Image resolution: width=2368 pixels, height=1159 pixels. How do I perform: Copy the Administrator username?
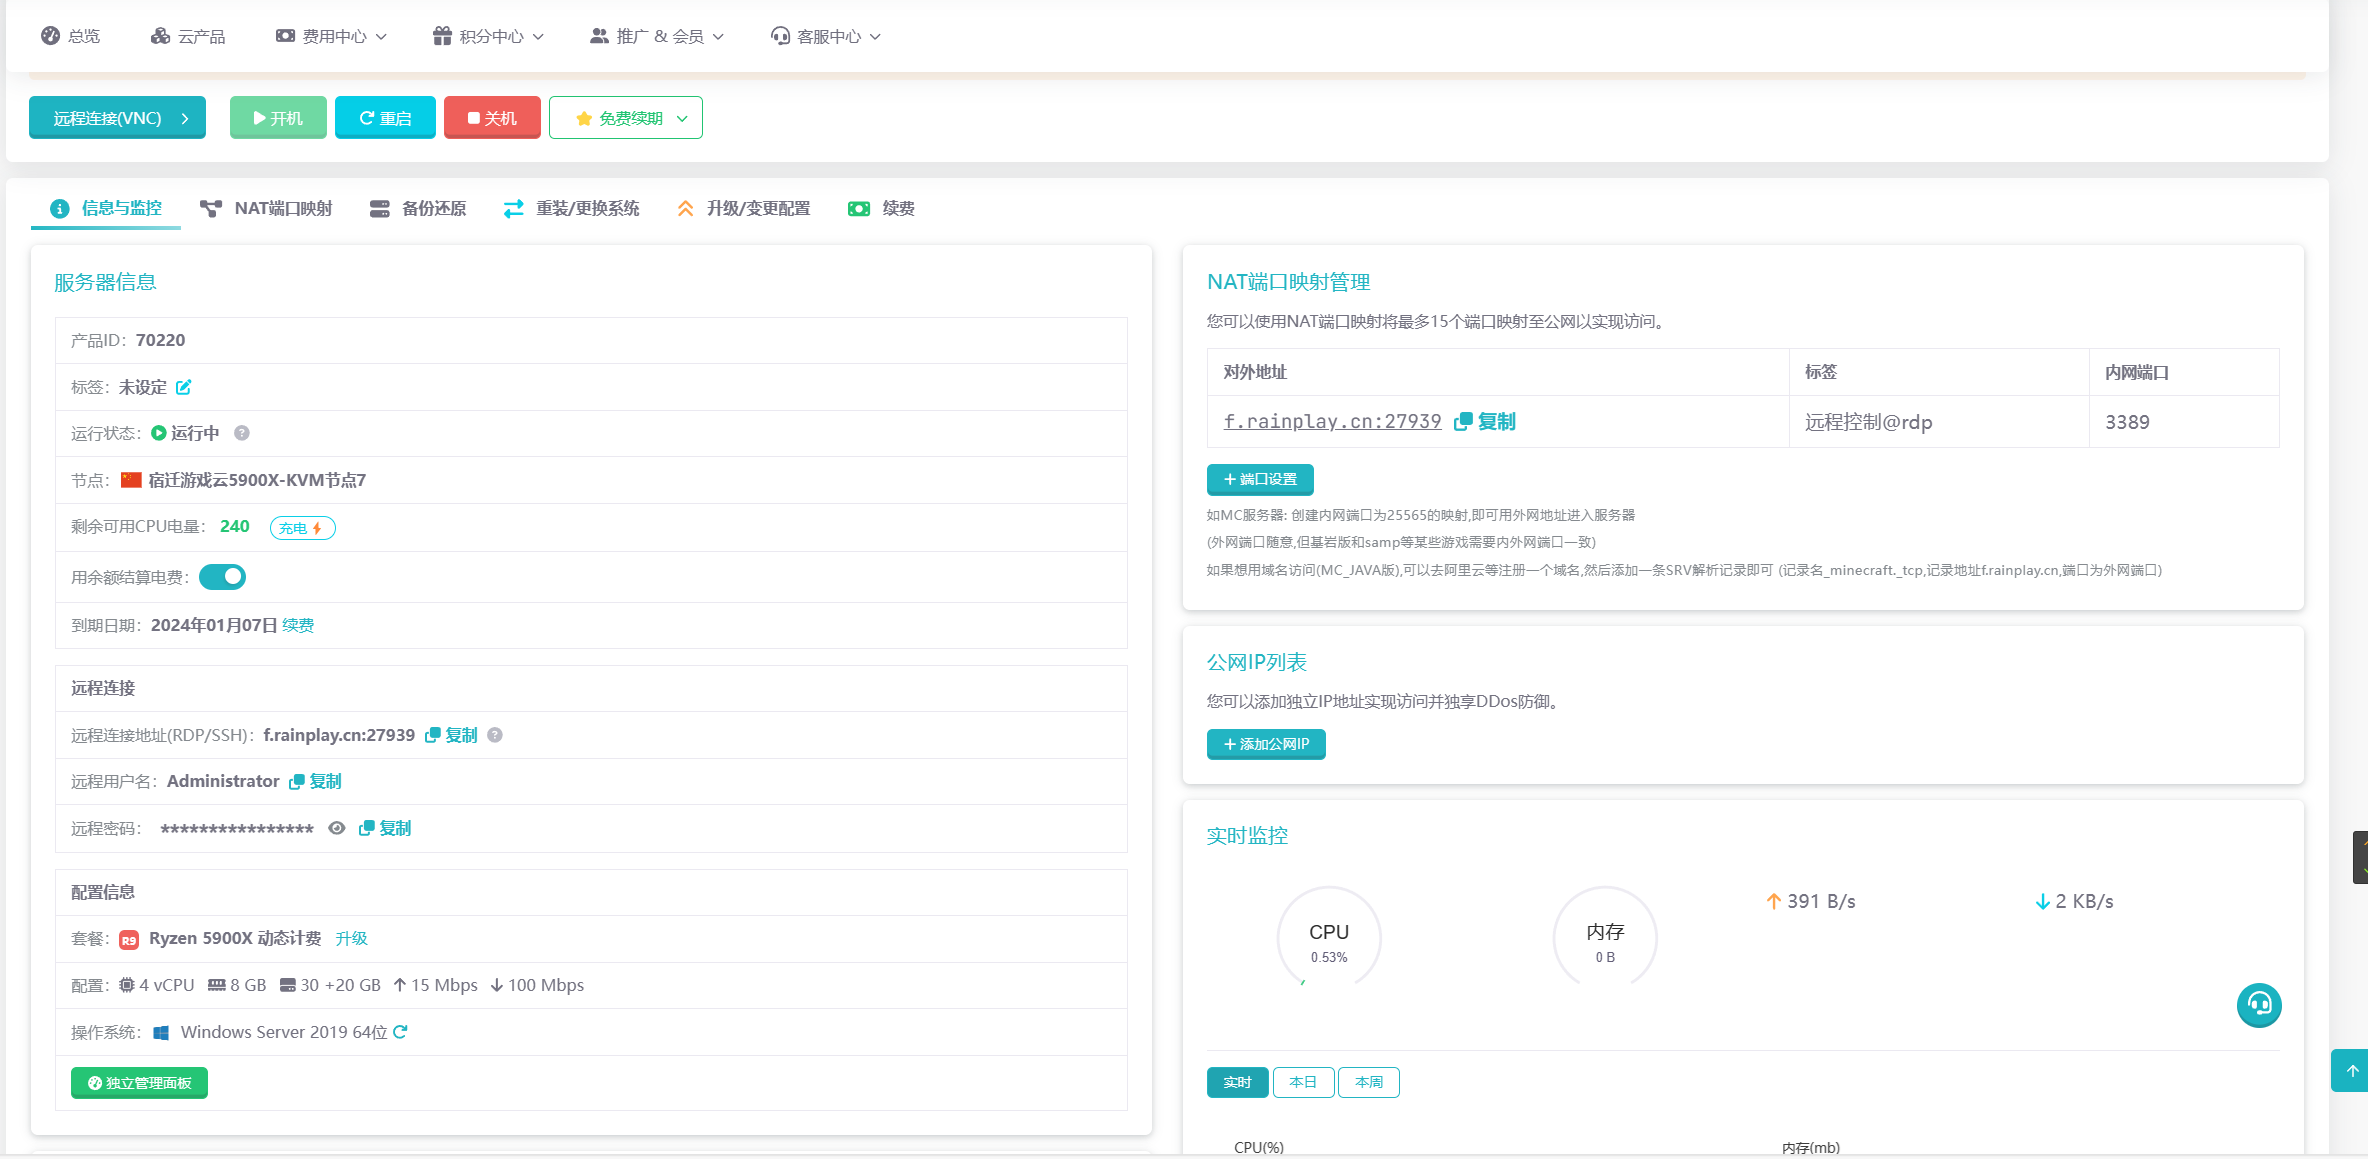click(x=316, y=781)
